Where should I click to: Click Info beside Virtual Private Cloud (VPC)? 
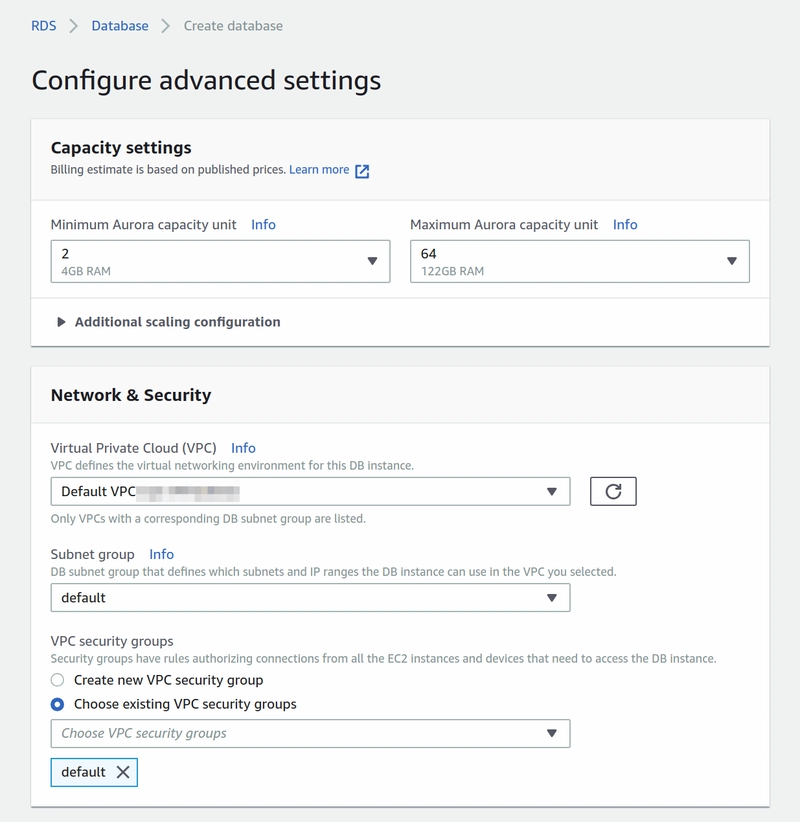click(x=244, y=448)
